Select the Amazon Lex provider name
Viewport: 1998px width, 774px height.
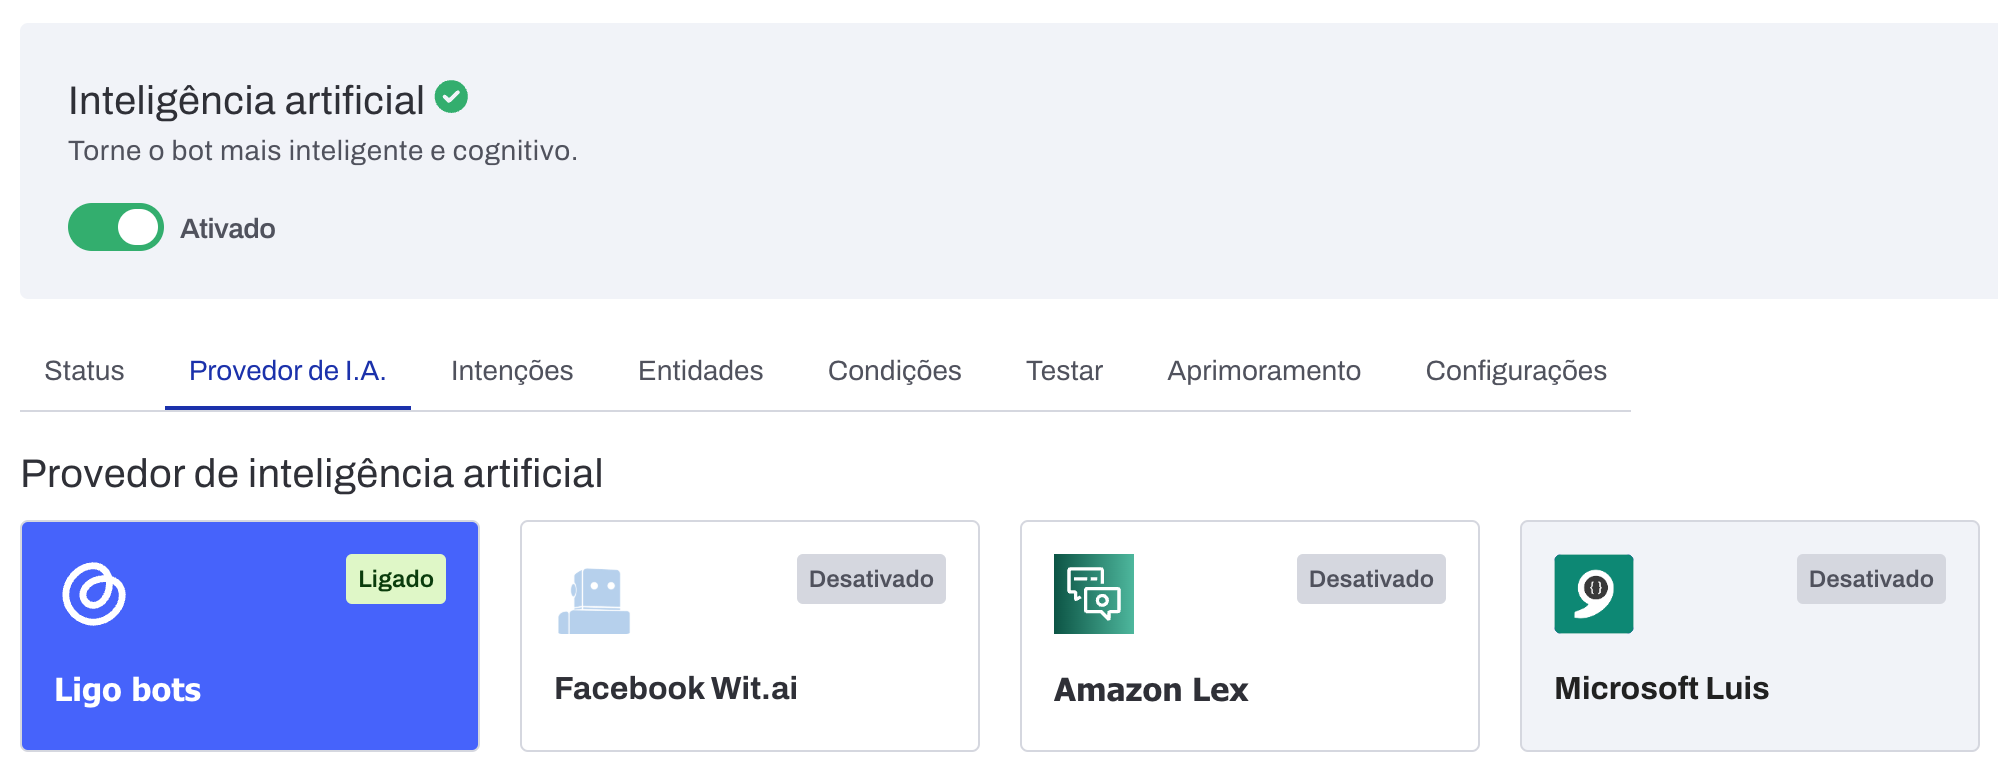[x=1151, y=690]
